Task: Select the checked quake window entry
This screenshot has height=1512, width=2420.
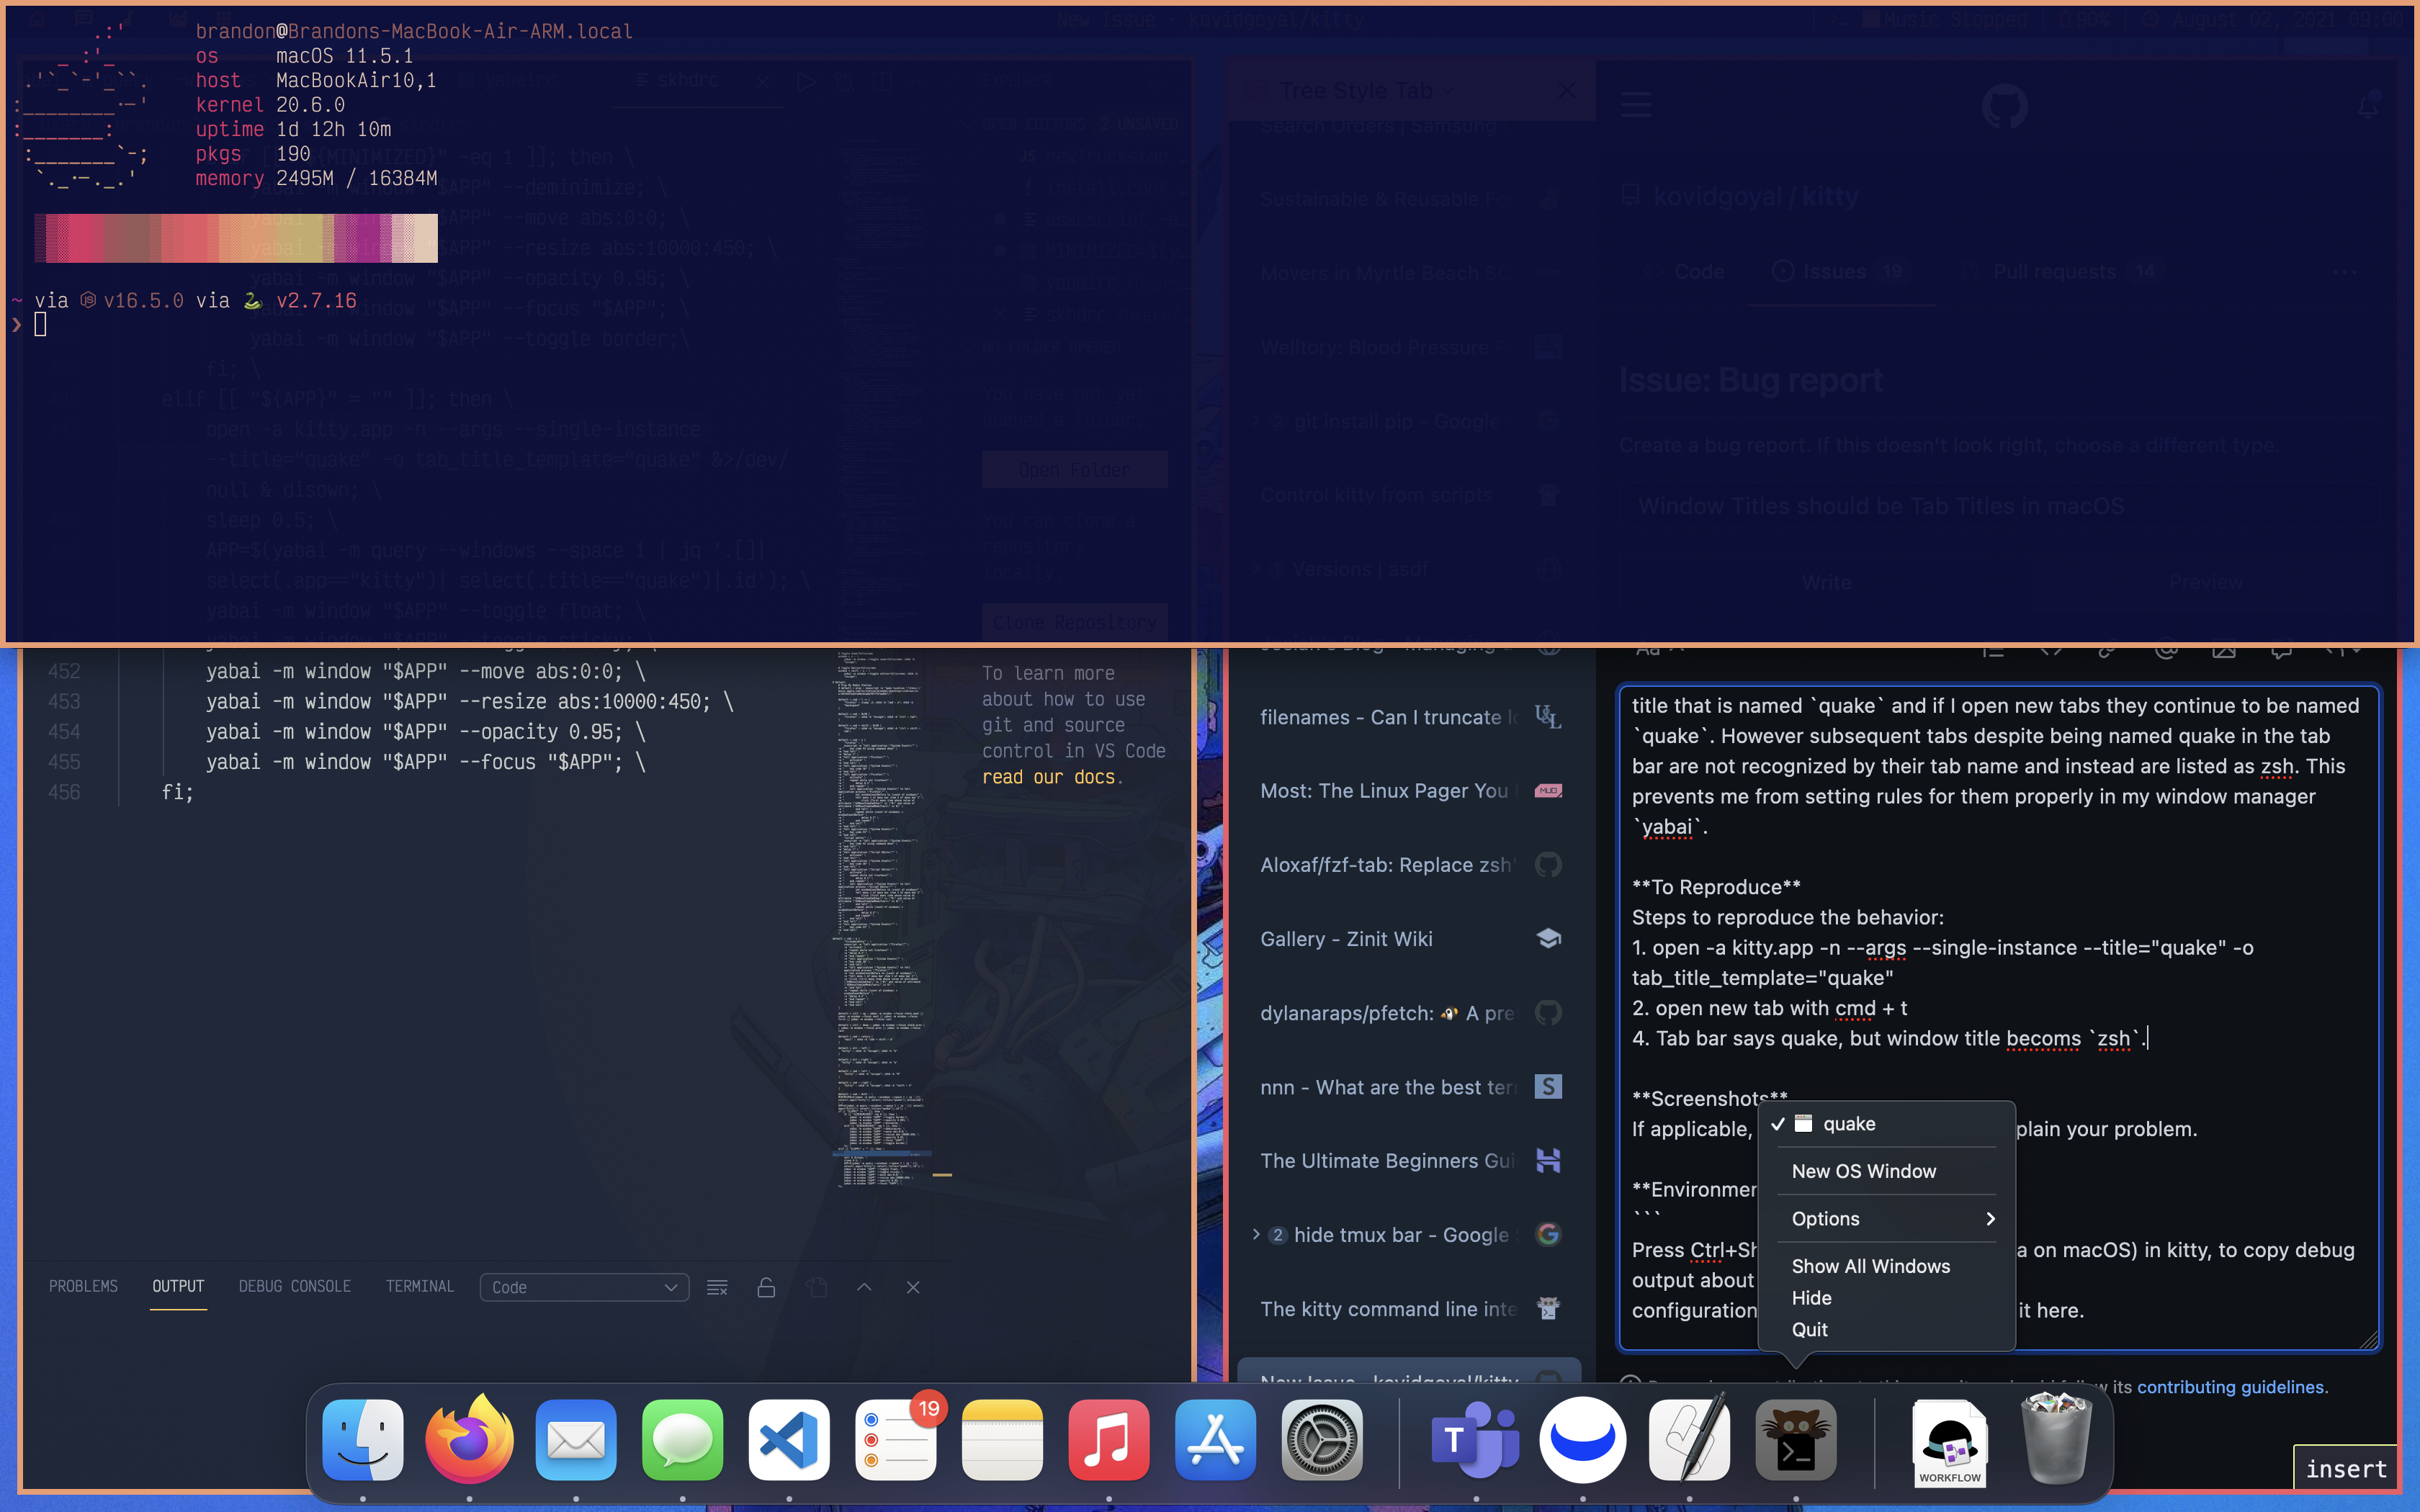Action: (x=1848, y=1124)
